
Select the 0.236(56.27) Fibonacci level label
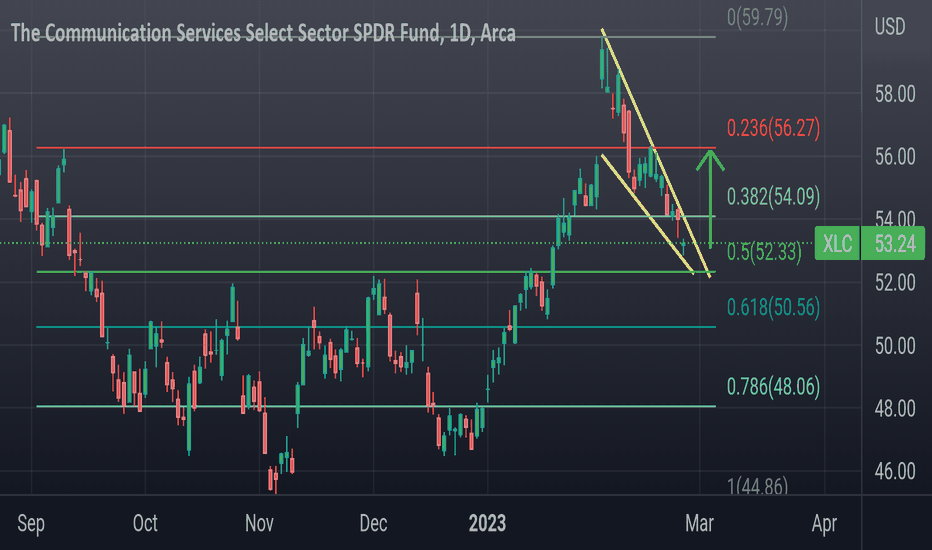pyautogui.click(x=773, y=128)
